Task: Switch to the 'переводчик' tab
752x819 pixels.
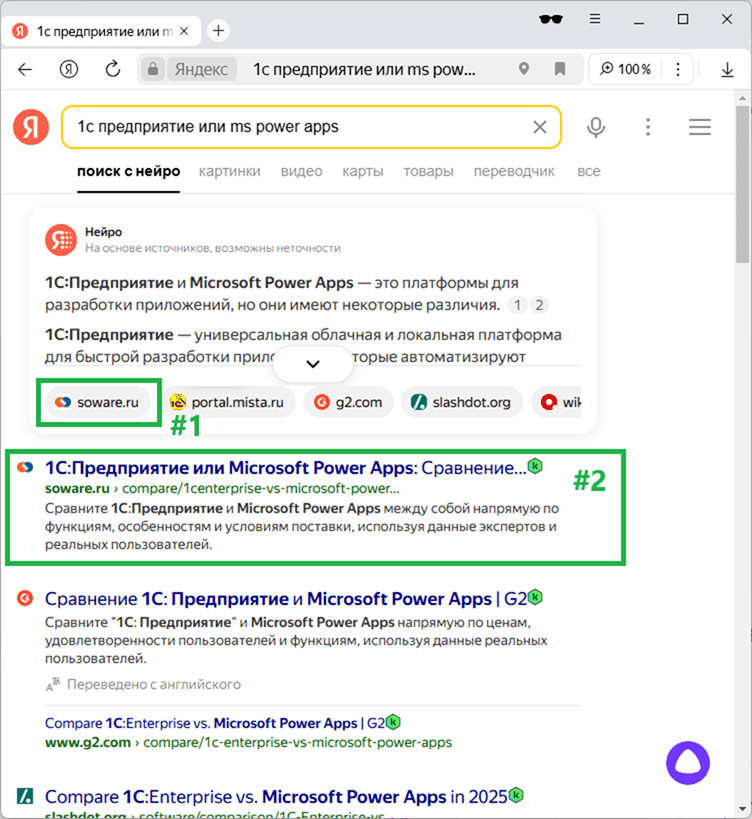Action: pyautogui.click(x=514, y=171)
